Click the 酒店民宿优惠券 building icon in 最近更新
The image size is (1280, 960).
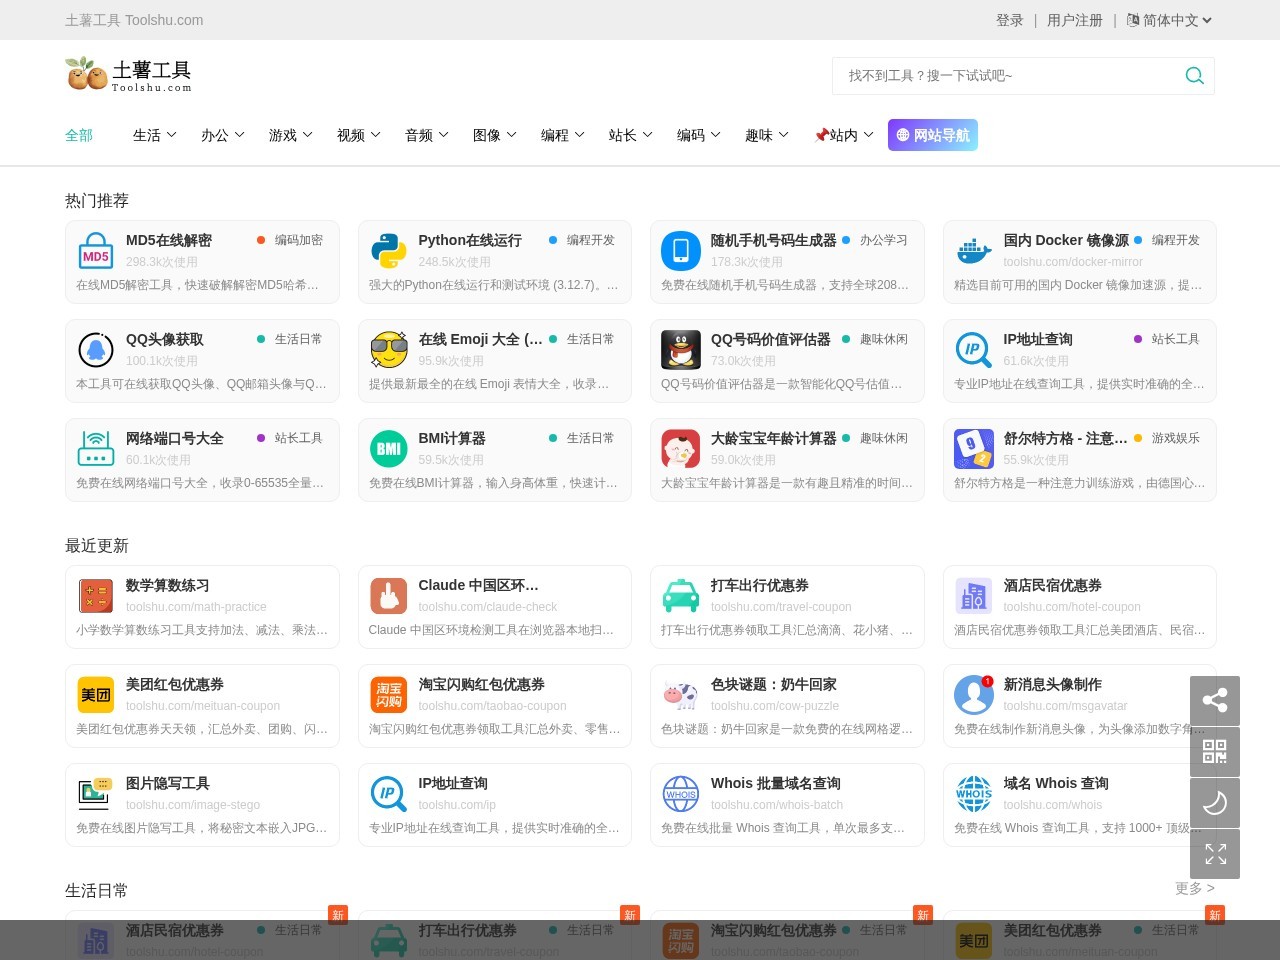(x=974, y=595)
